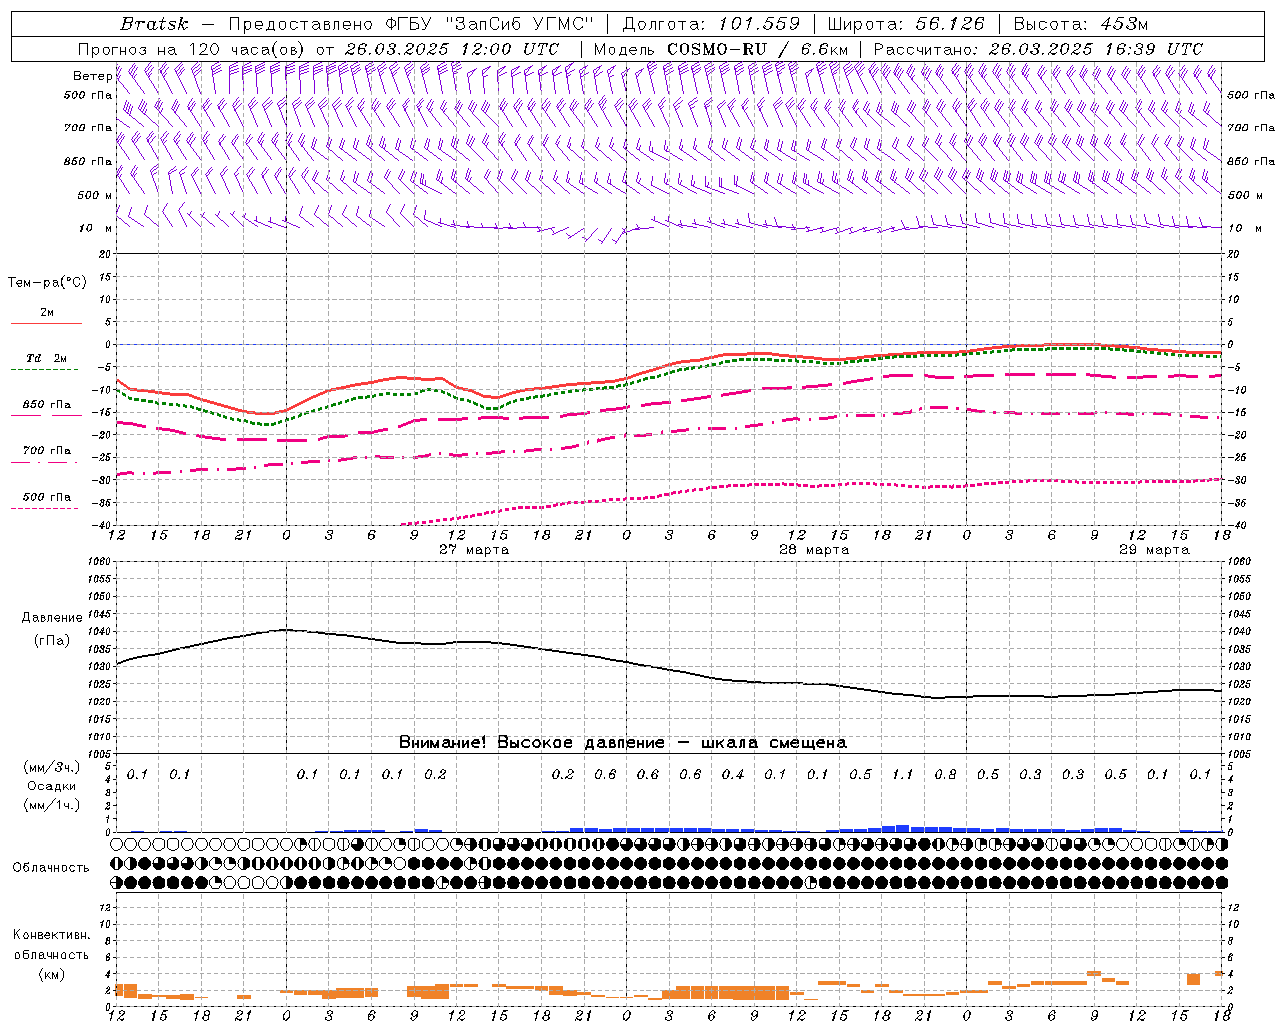Image resolution: width=1280 pixels, height=1024 pixels.
Task: Click the "0.4" precipitation amount value
Action: 733,774
